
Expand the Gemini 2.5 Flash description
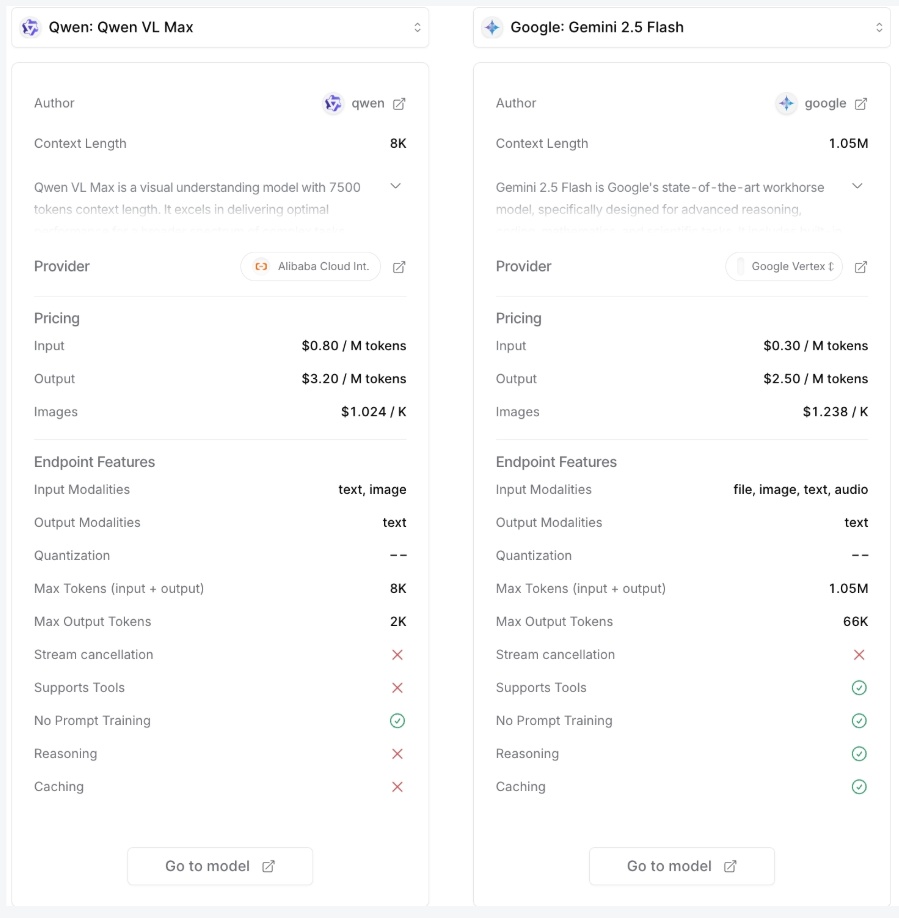pos(857,186)
